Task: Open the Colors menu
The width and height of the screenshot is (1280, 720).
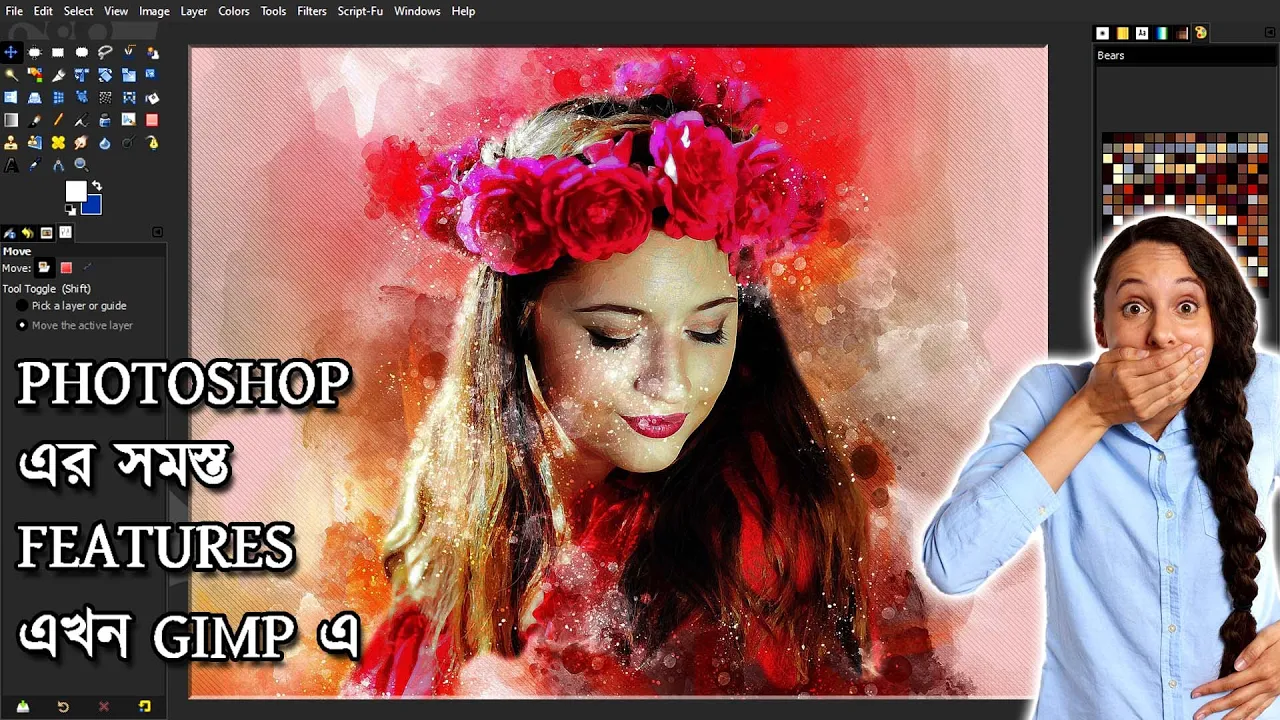Action: 234,11
